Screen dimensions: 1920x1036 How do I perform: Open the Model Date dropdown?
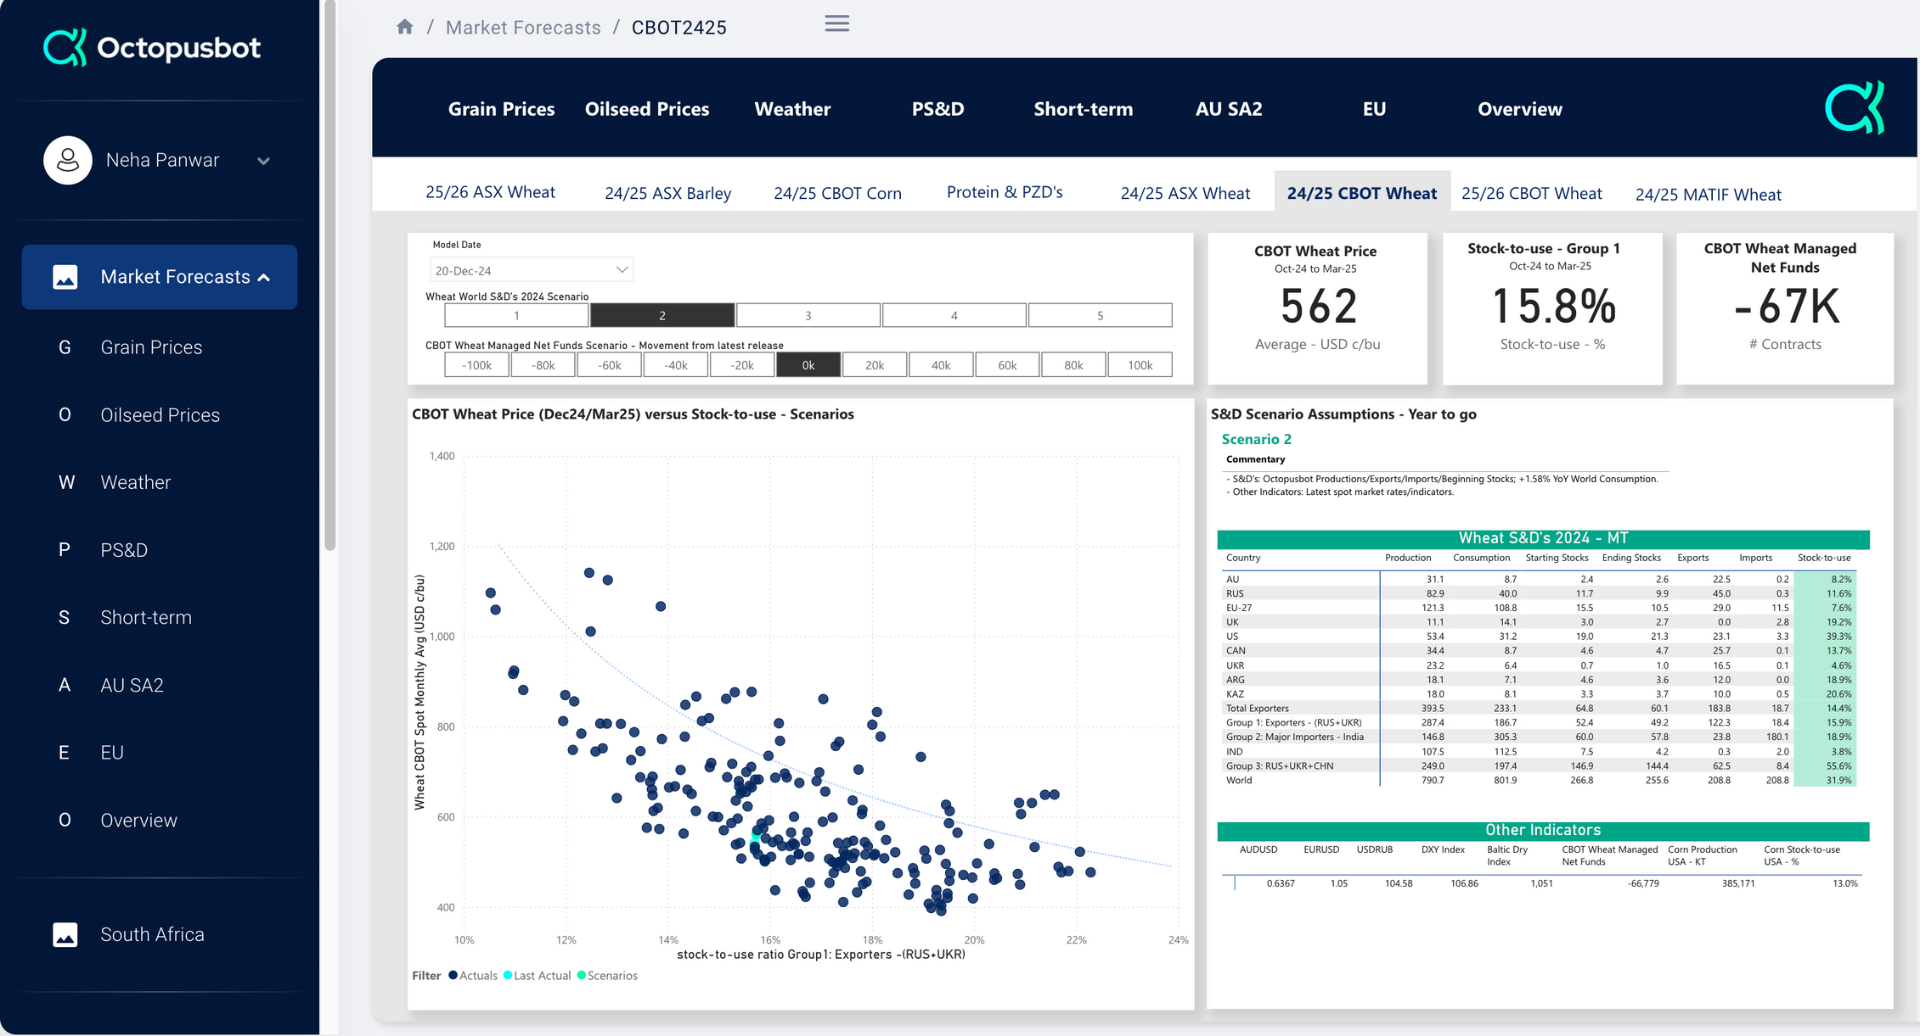click(531, 270)
